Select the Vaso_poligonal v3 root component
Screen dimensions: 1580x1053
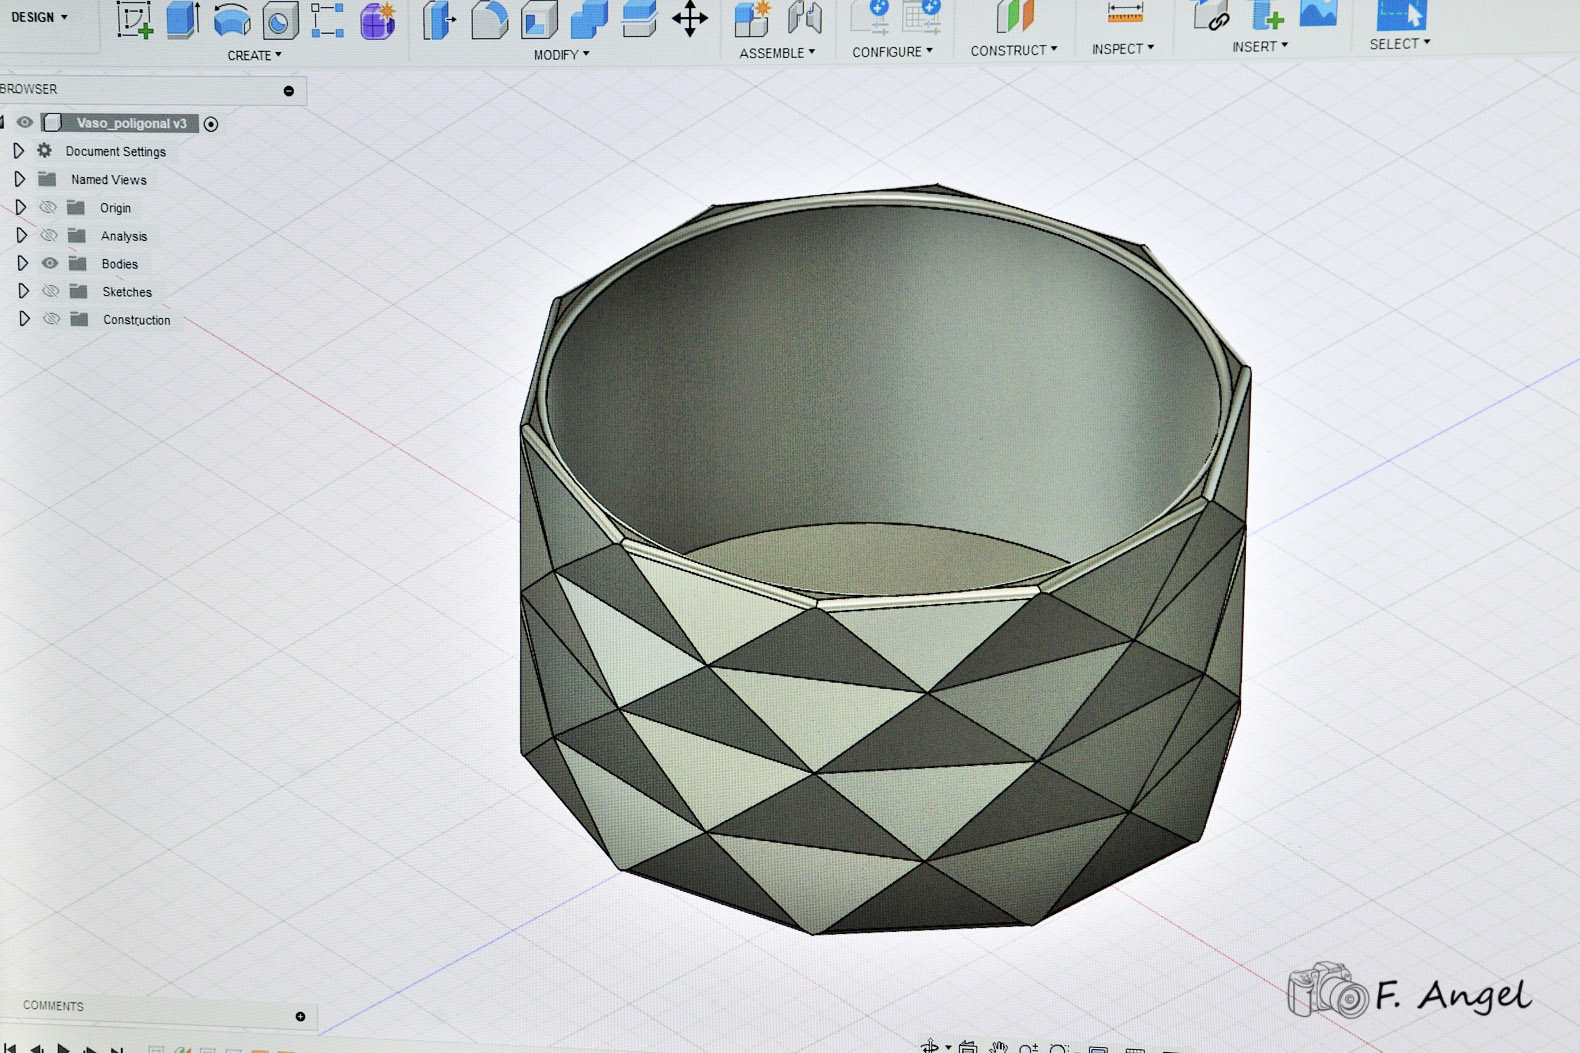(131, 123)
